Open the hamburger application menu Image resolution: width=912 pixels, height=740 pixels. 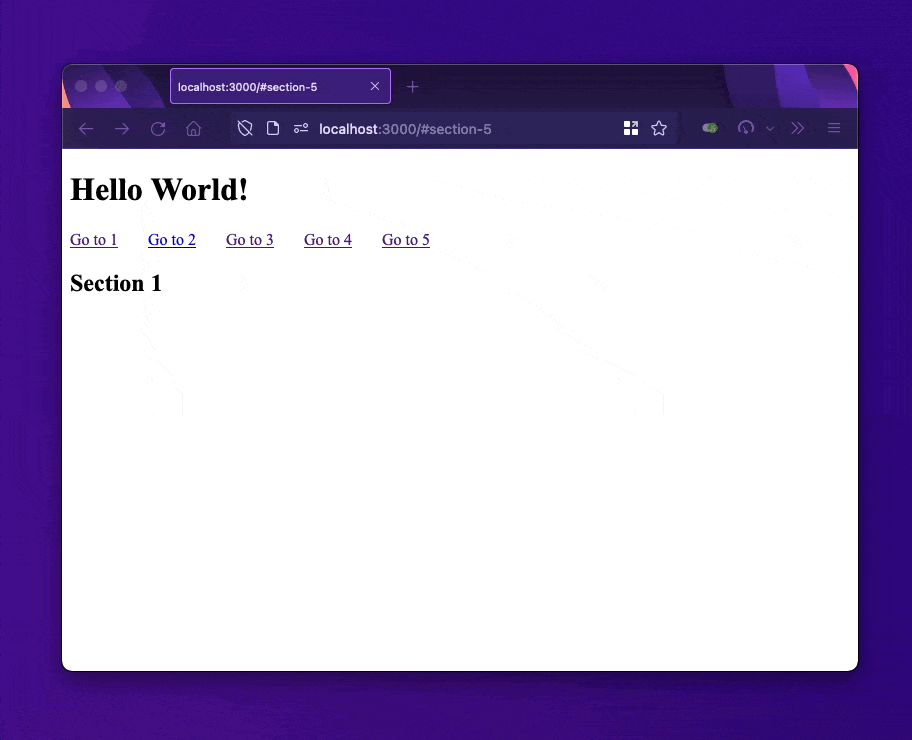coord(834,128)
